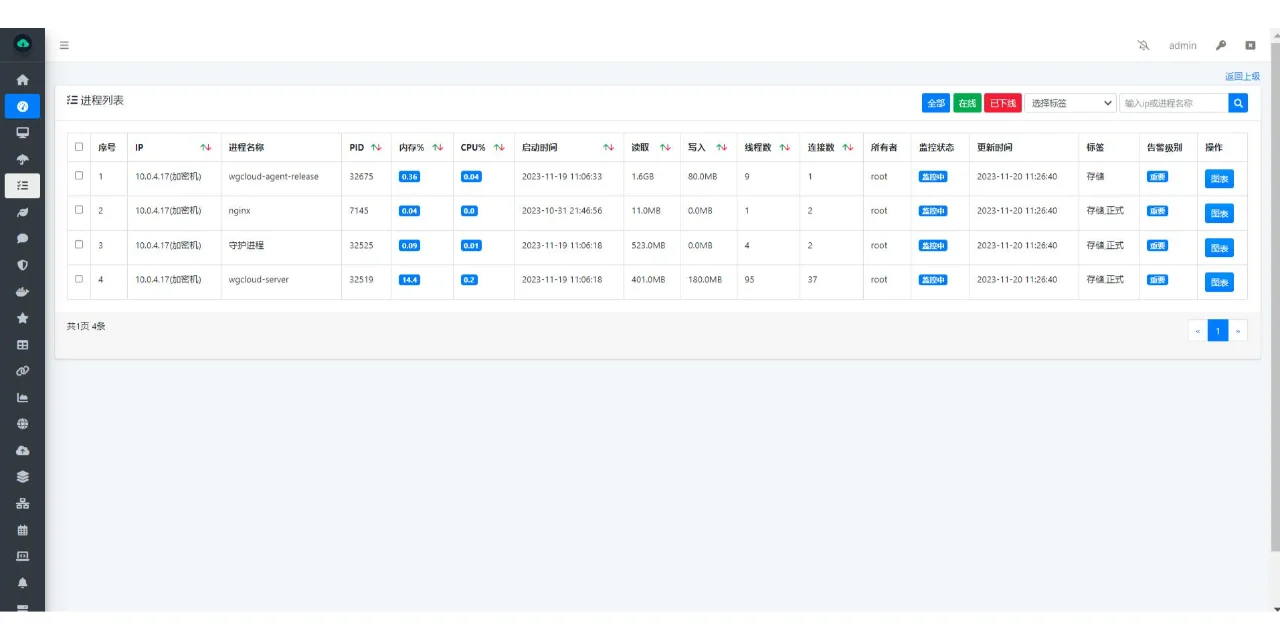The width and height of the screenshot is (1280, 639).
Task: Select page 1 in pagination
Action: 1218,330
